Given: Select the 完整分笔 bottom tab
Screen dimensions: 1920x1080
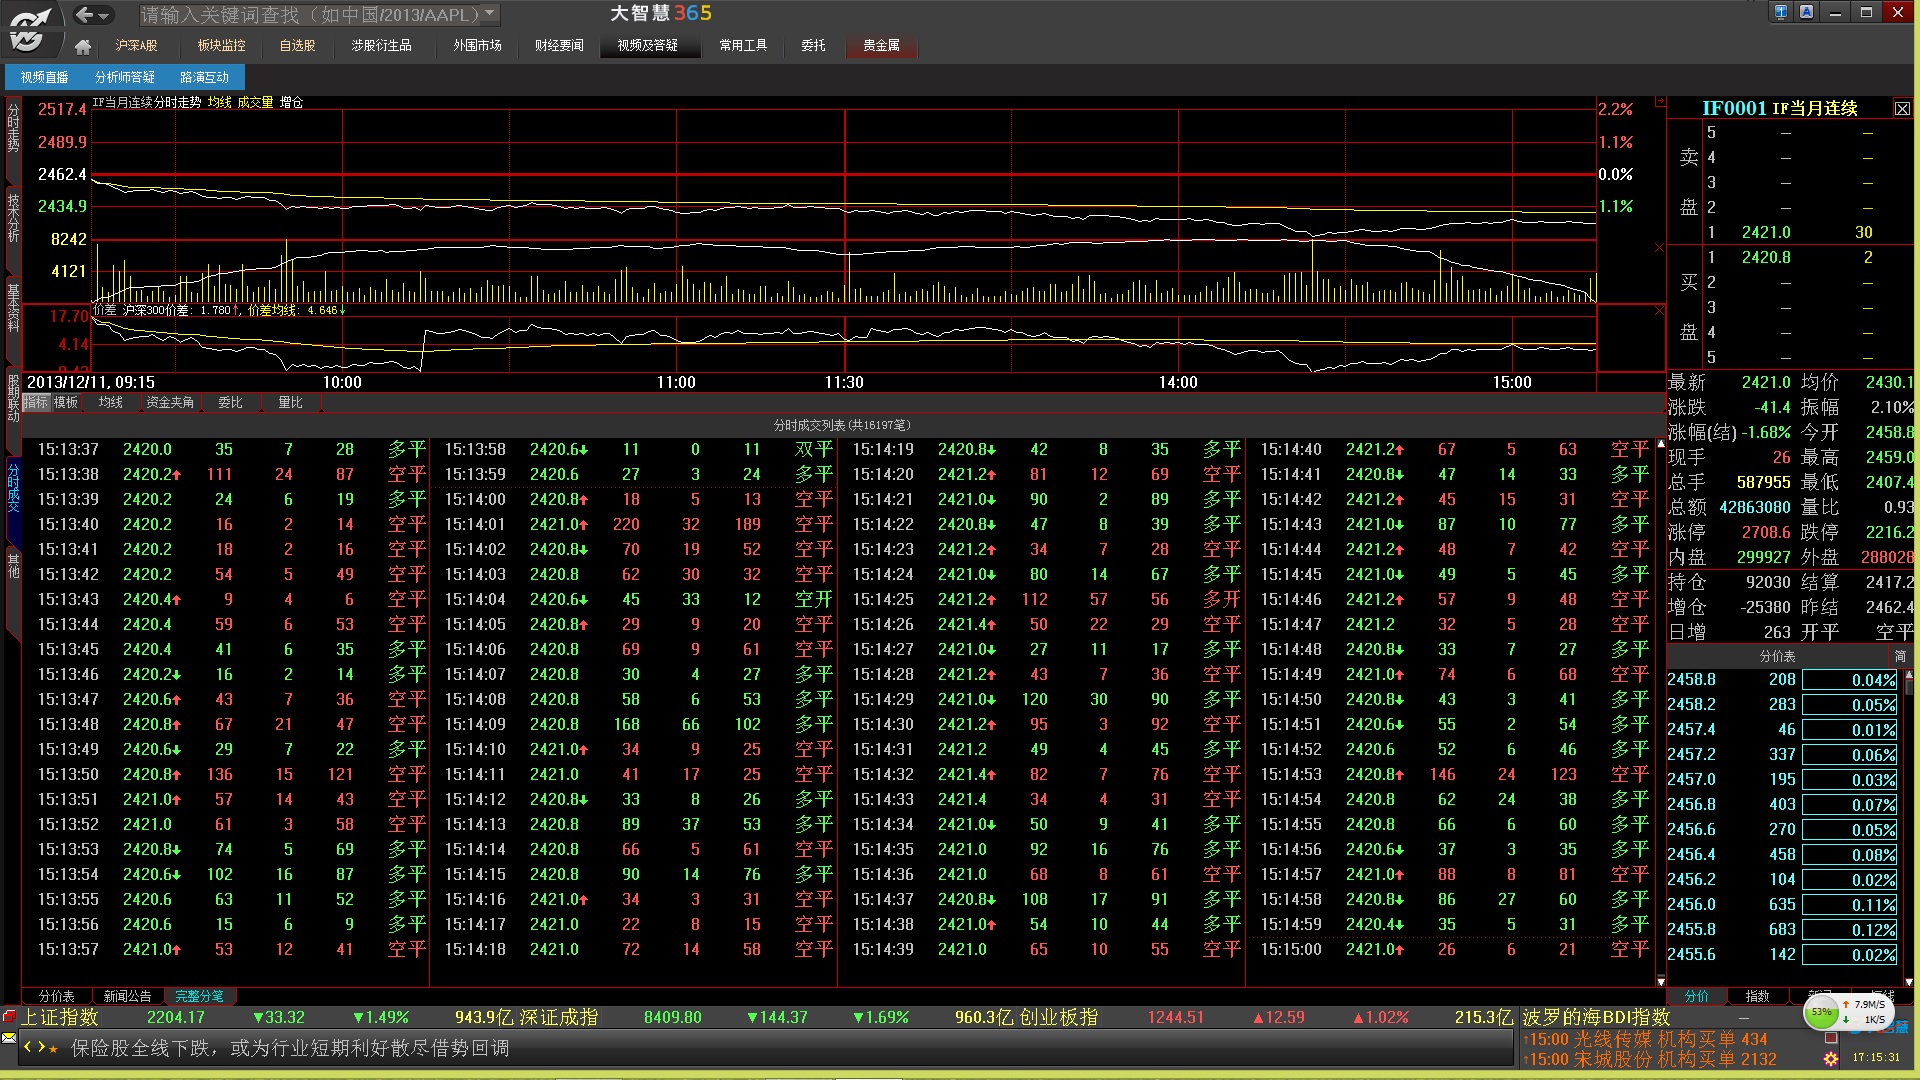Looking at the screenshot, I should click(200, 996).
